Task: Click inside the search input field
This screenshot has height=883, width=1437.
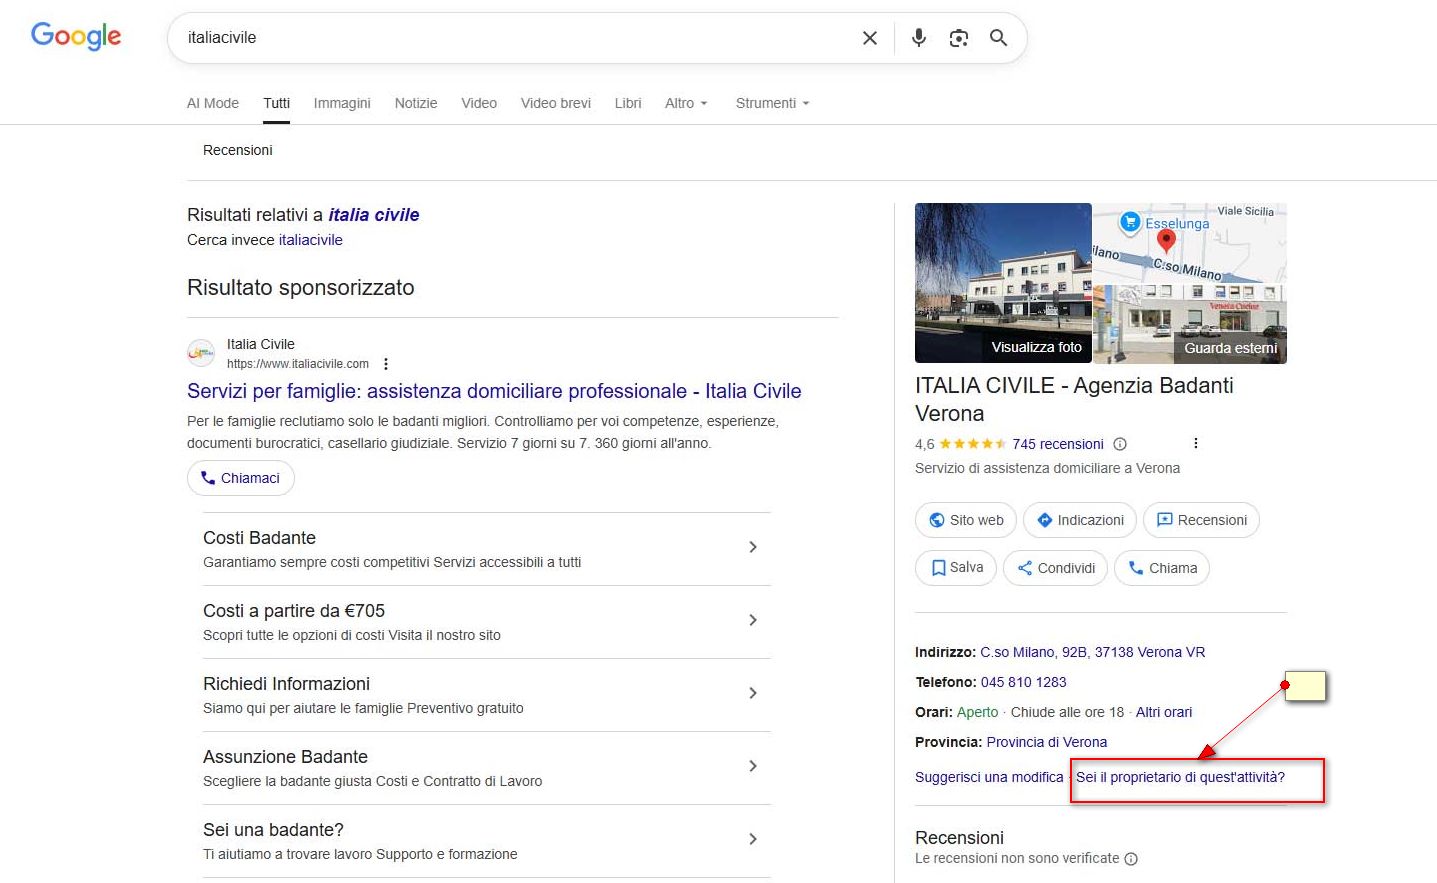Action: 500,38
